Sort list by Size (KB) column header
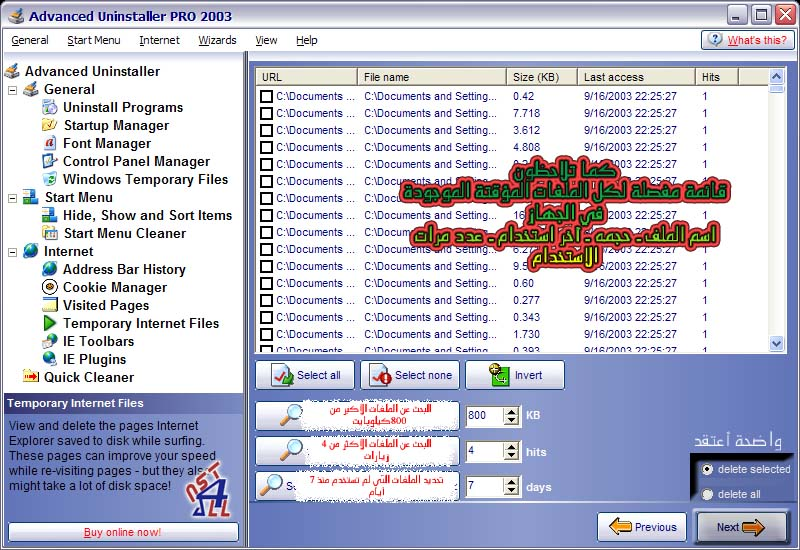This screenshot has height=550, width=800. pyautogui.click(x=542, y=77)
